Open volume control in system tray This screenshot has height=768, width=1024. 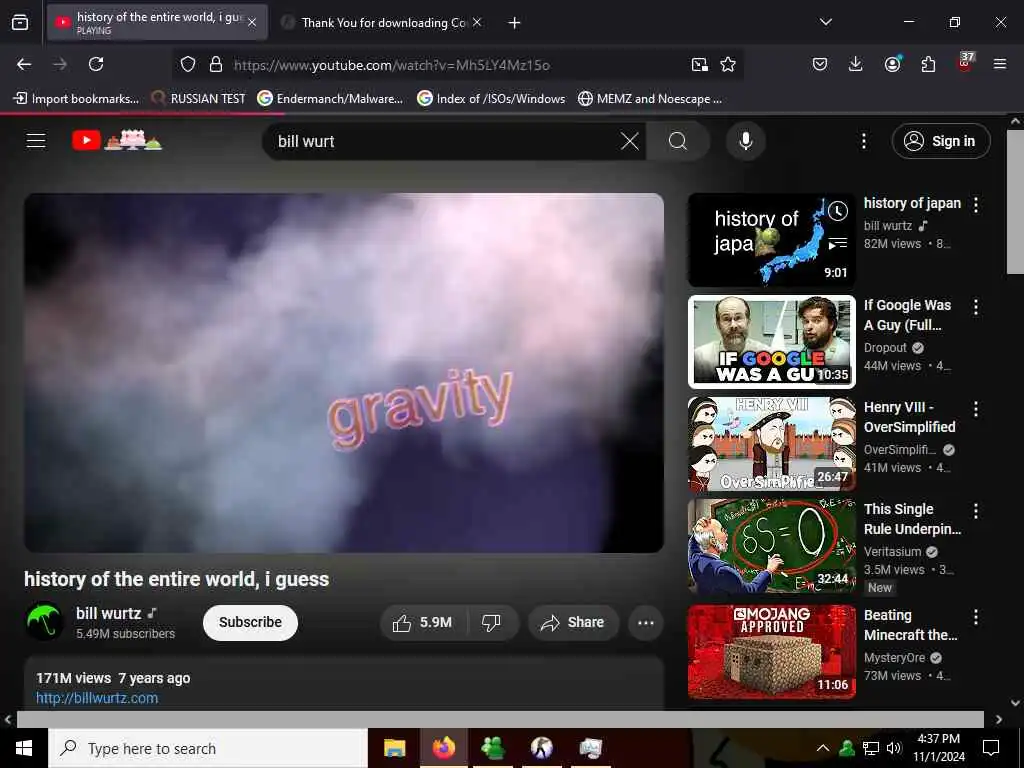point(894,748)
